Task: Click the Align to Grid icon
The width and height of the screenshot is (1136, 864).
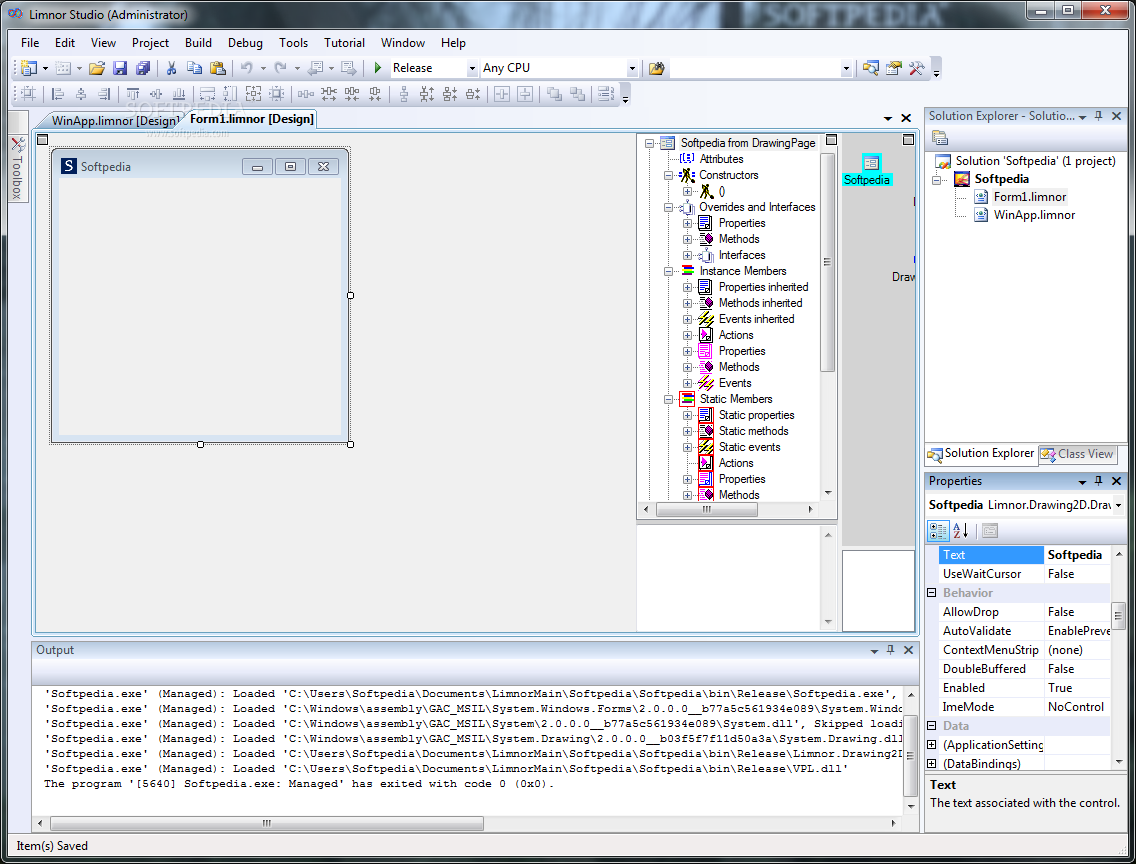Action: (28, 93)
